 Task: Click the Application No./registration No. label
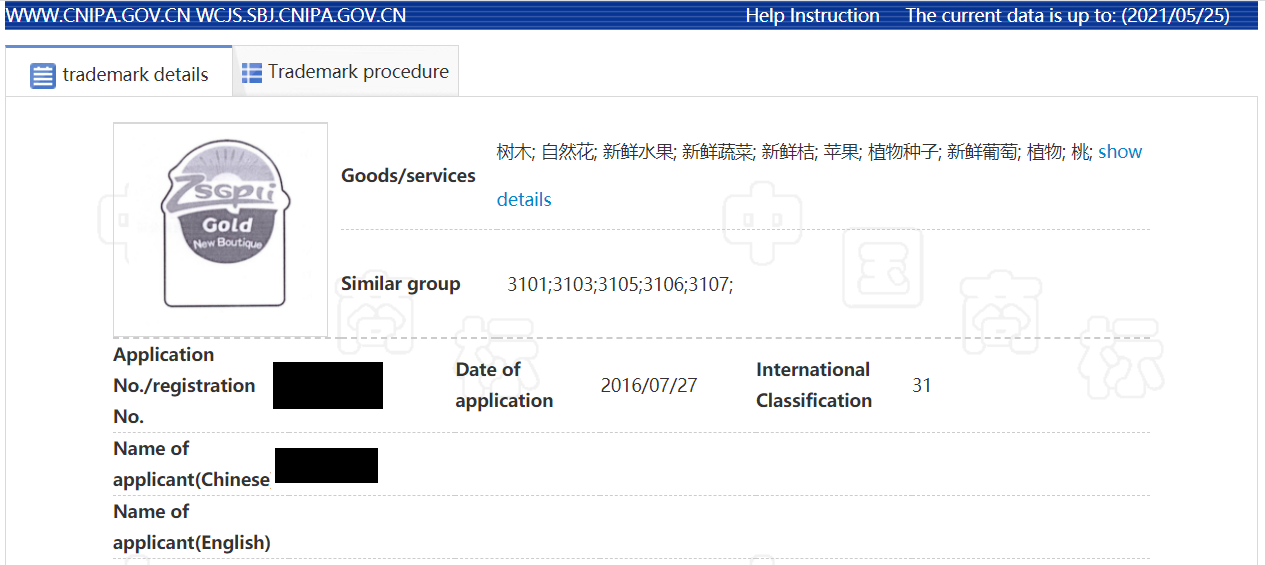coord(184,385)
